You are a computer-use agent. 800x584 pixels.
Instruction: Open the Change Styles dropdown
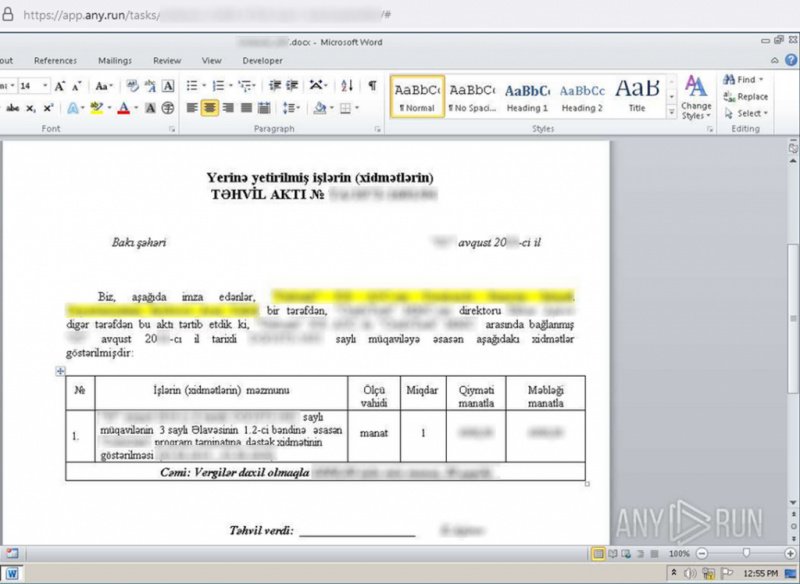point(696,98)
